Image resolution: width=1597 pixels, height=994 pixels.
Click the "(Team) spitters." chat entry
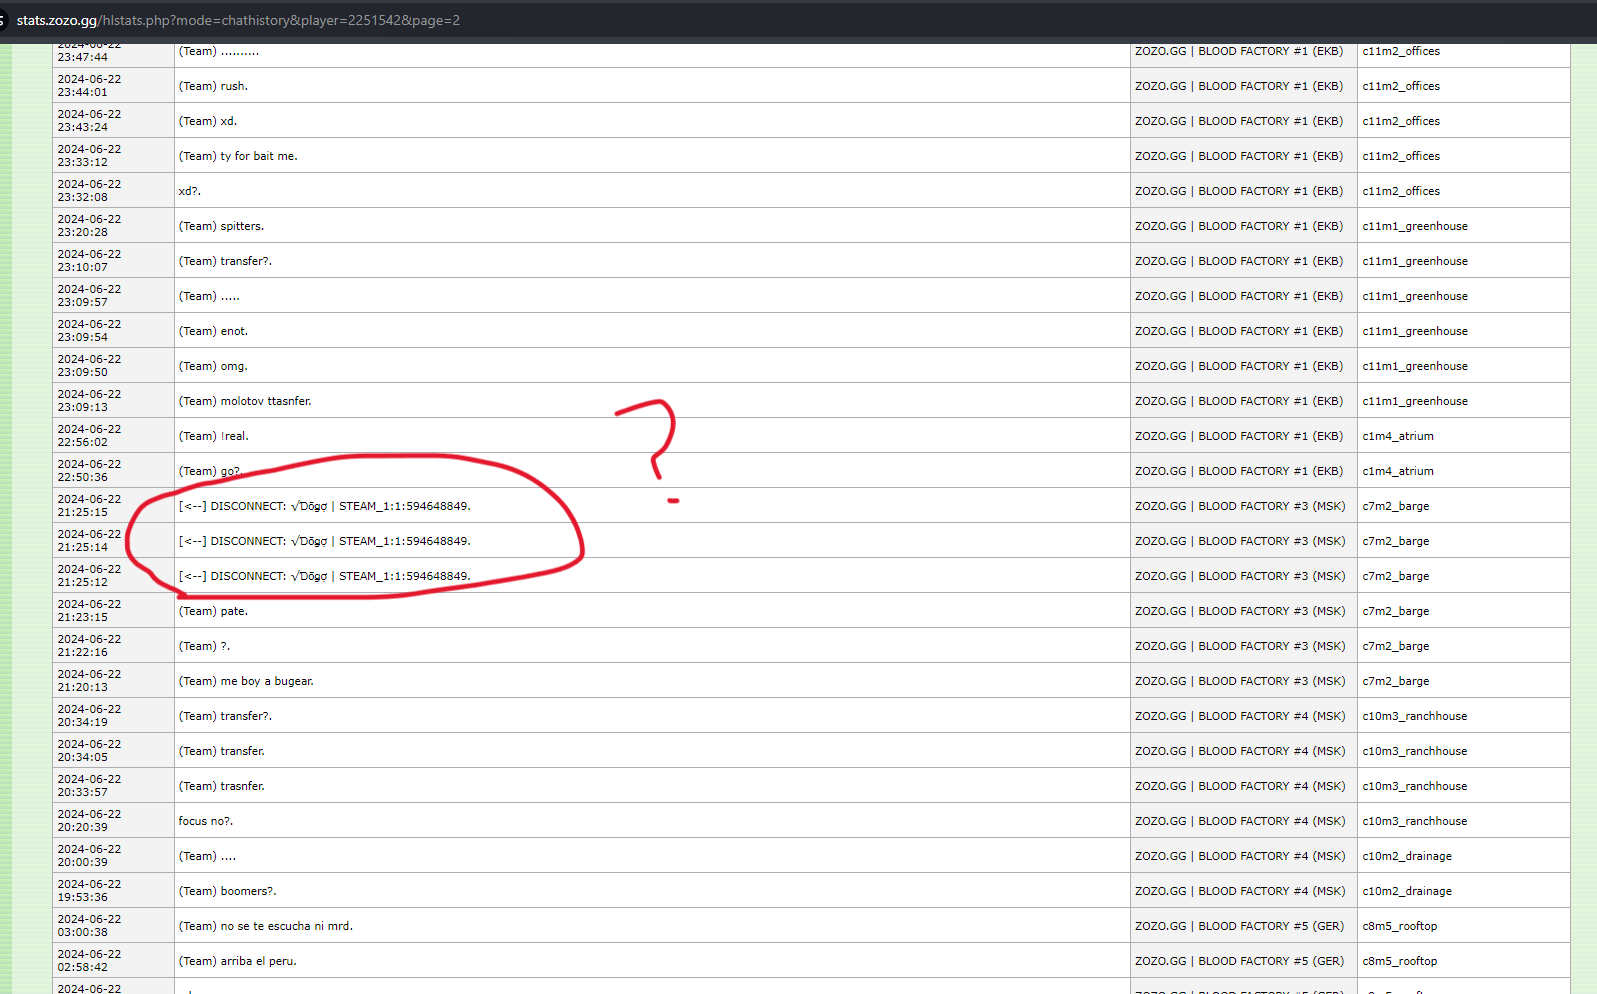pyautogui.click(x=221, y=226)
